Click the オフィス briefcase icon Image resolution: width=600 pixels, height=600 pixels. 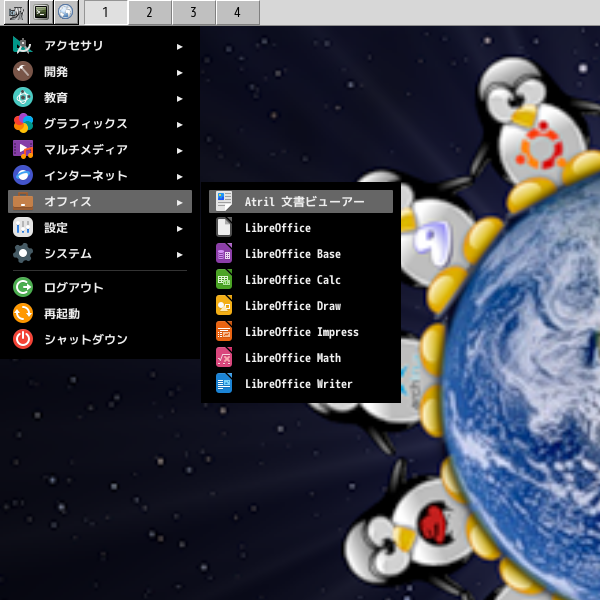pos(23,202)
